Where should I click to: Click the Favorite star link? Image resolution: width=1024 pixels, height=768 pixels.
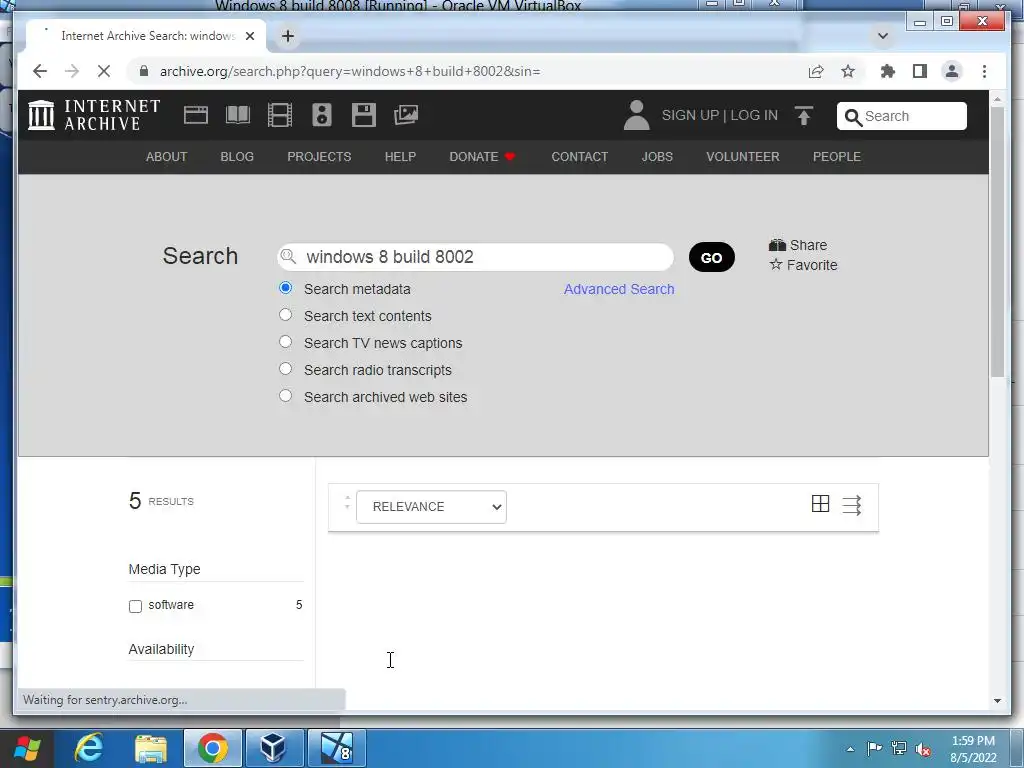tap(803, 265)
